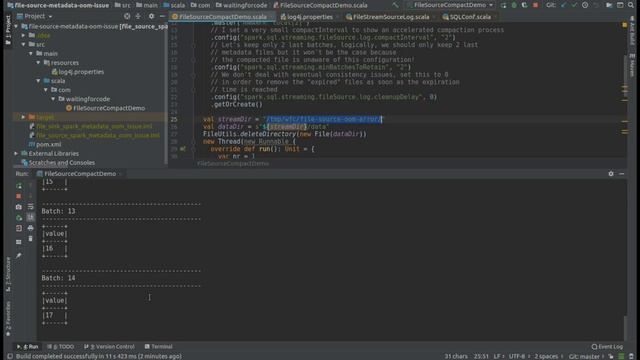Switch to FileSourceCompactDemo.scala editor tab
This screenshot has height=360, width=640.
pos(220,17)
